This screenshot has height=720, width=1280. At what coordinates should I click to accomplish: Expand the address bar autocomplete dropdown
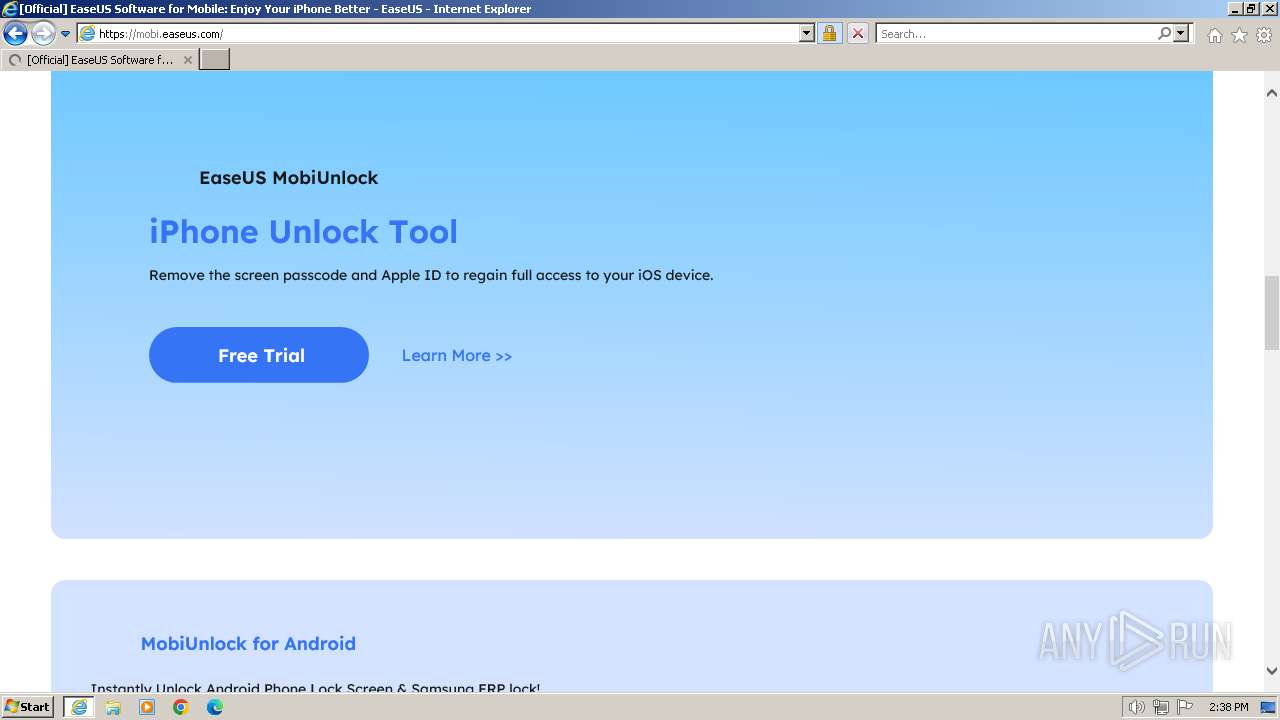pyautogui.click(x=807, y=34)
